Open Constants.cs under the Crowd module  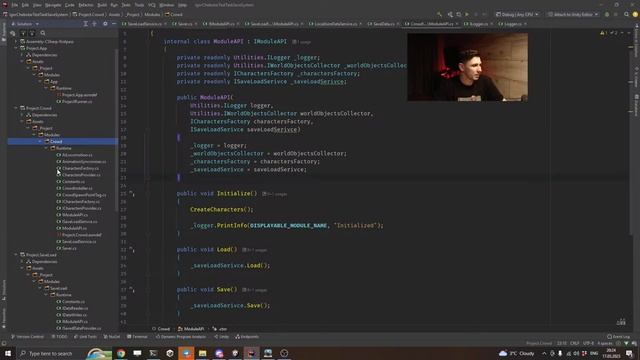(x=73, y=182)
